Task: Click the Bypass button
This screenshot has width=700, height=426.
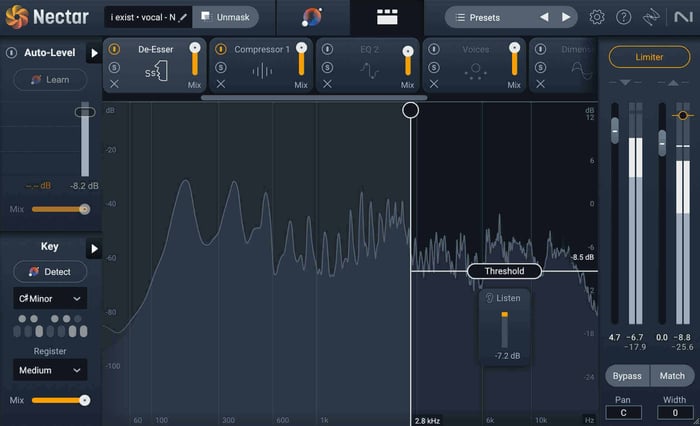Action: (627, 376)
